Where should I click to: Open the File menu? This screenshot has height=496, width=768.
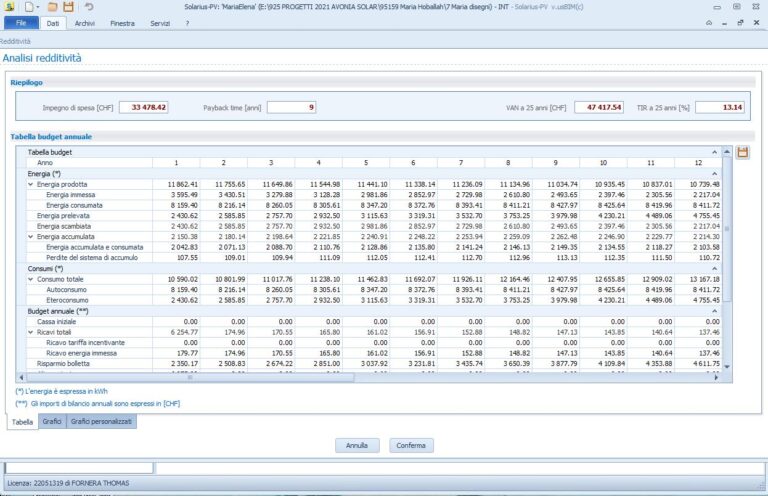point(21,23)
